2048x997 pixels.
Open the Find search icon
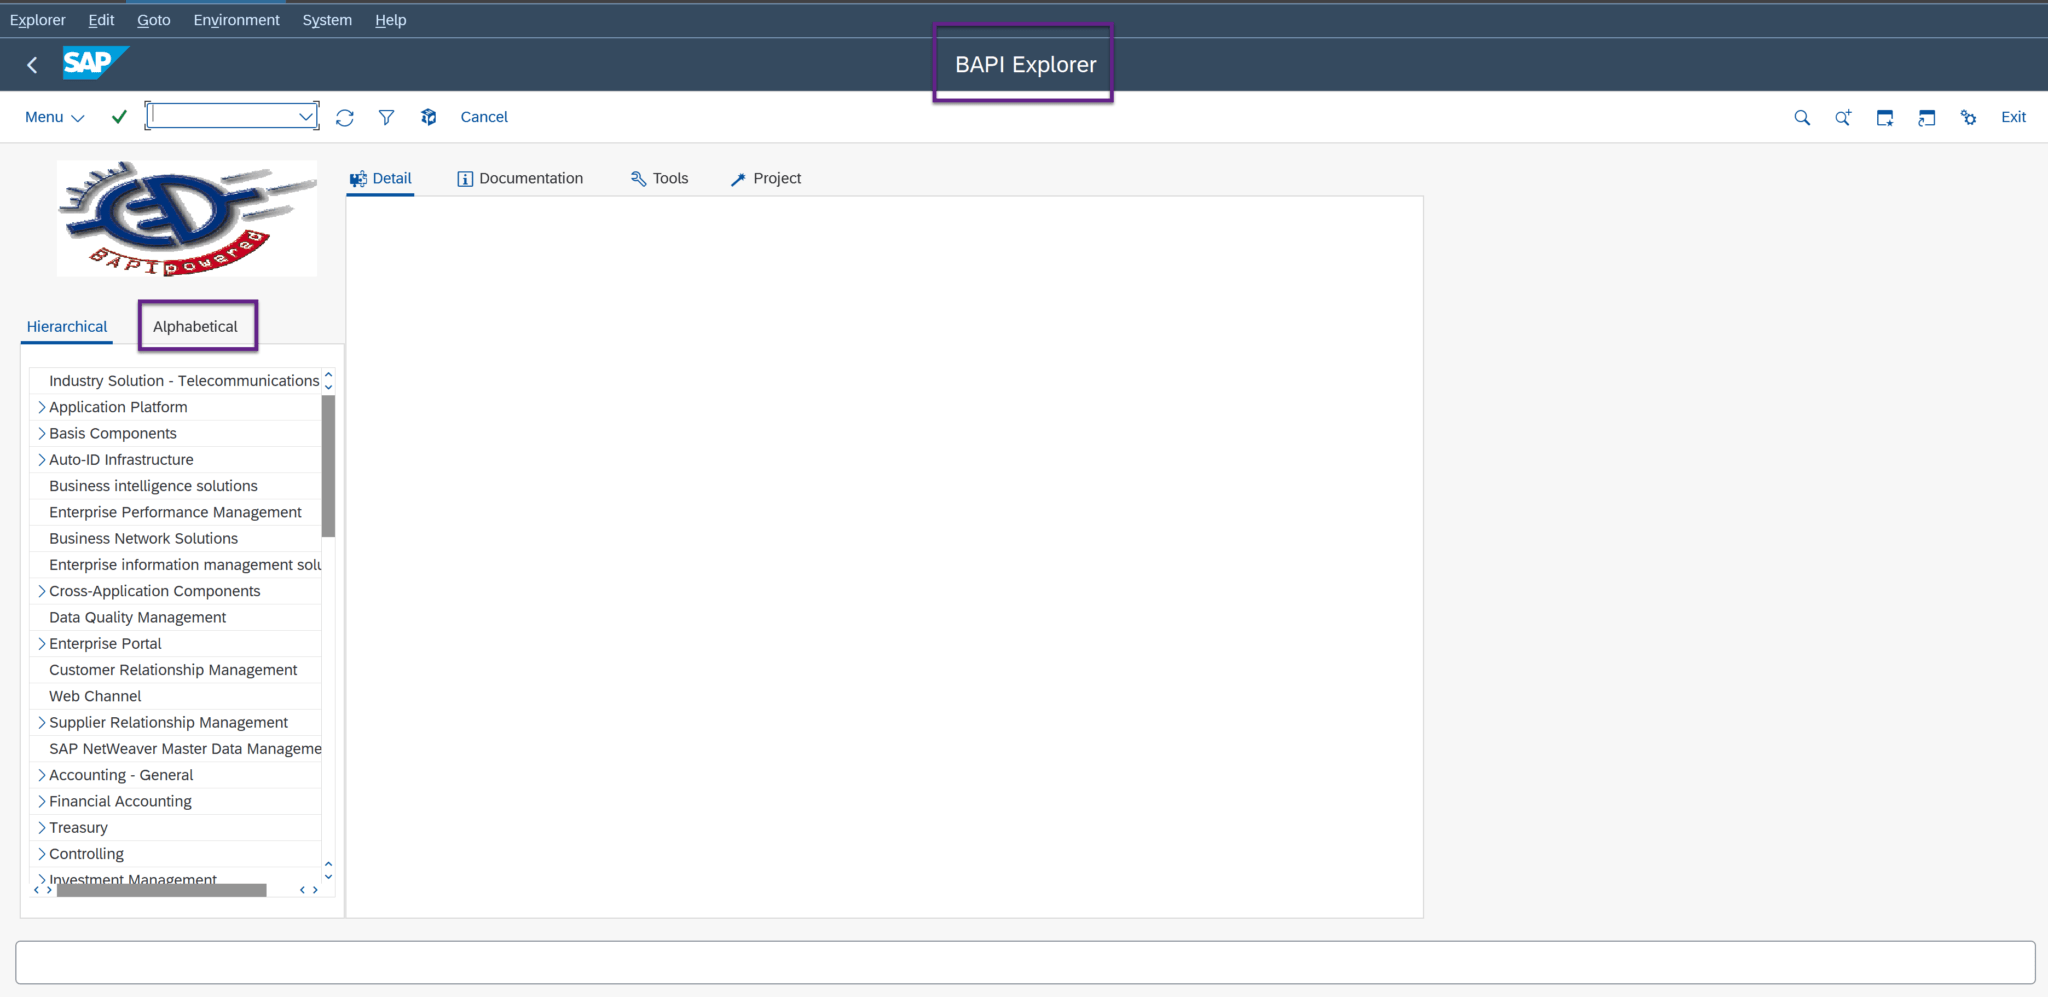click(1802, 117)
